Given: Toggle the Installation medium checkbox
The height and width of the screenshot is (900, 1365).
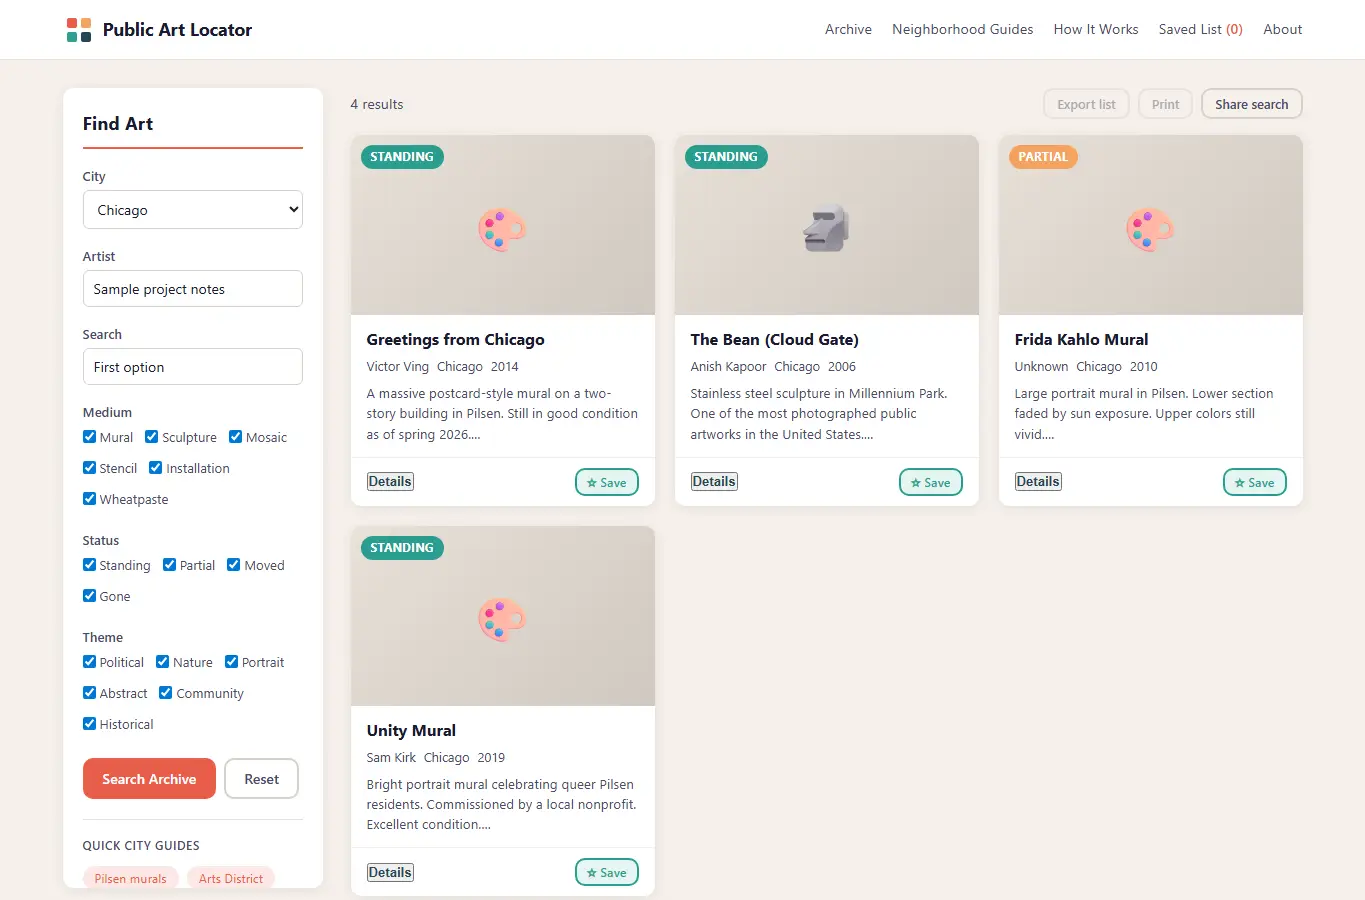Looking at the screenshot, I should (156, 468).
